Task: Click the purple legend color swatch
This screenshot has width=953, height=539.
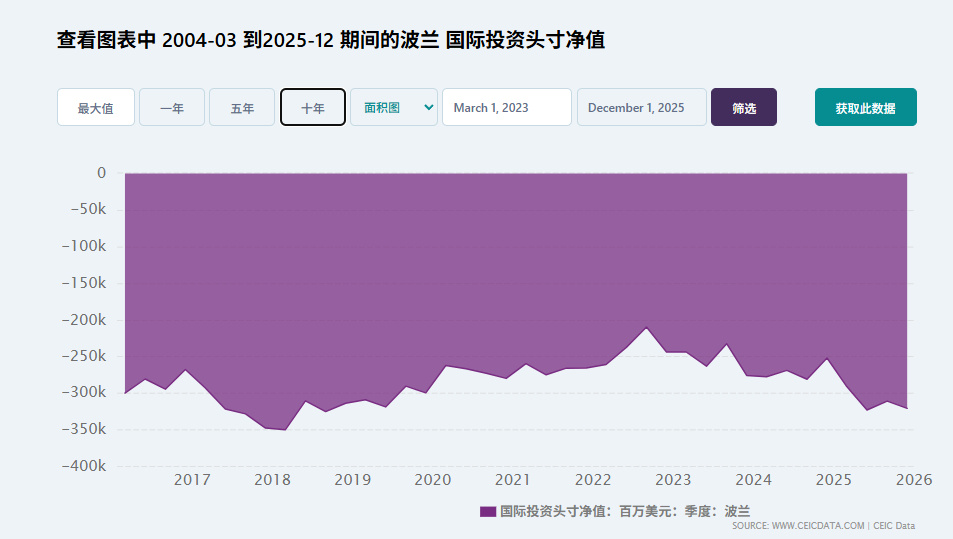Action: tap(488, 511)
